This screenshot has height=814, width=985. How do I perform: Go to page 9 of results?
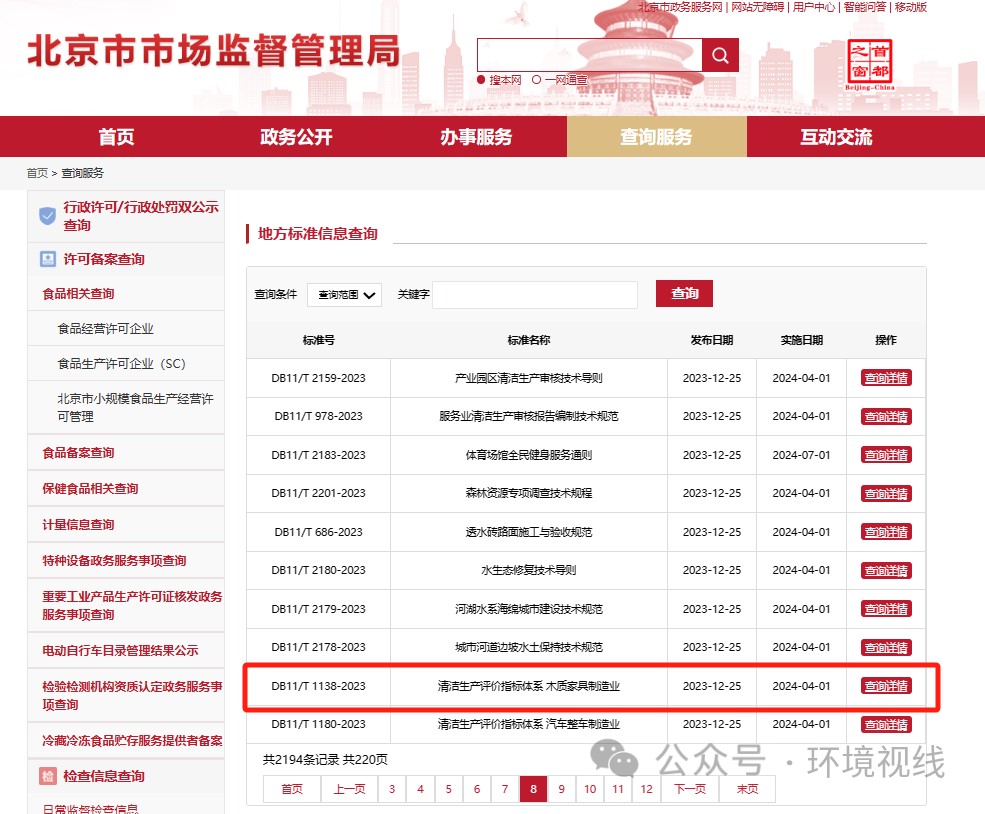[x=562, y=789]
